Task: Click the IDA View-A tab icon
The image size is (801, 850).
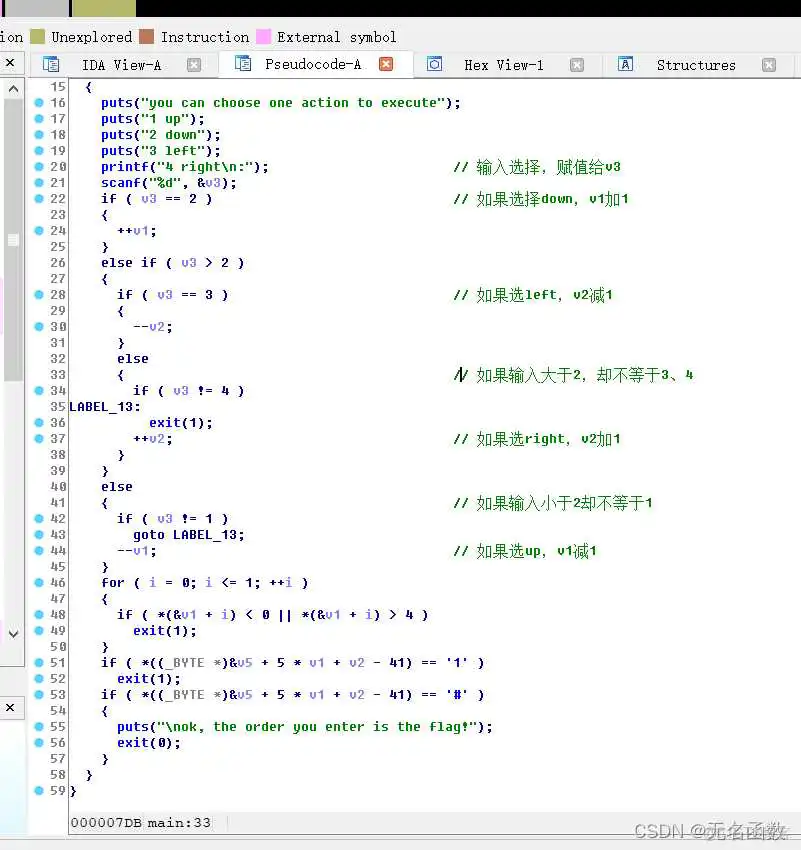Action: pos(50,64)
